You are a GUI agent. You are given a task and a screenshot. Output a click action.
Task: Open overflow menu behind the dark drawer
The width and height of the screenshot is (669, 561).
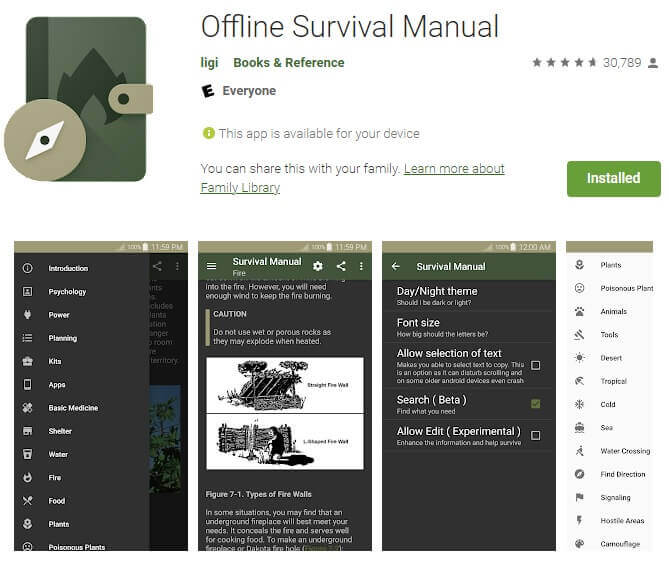[x=177, y=266]
